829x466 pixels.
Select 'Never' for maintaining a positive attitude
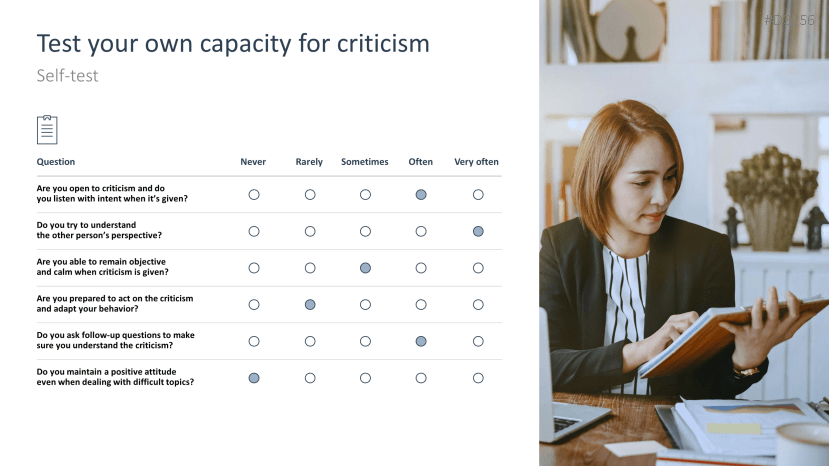[254, 378]
